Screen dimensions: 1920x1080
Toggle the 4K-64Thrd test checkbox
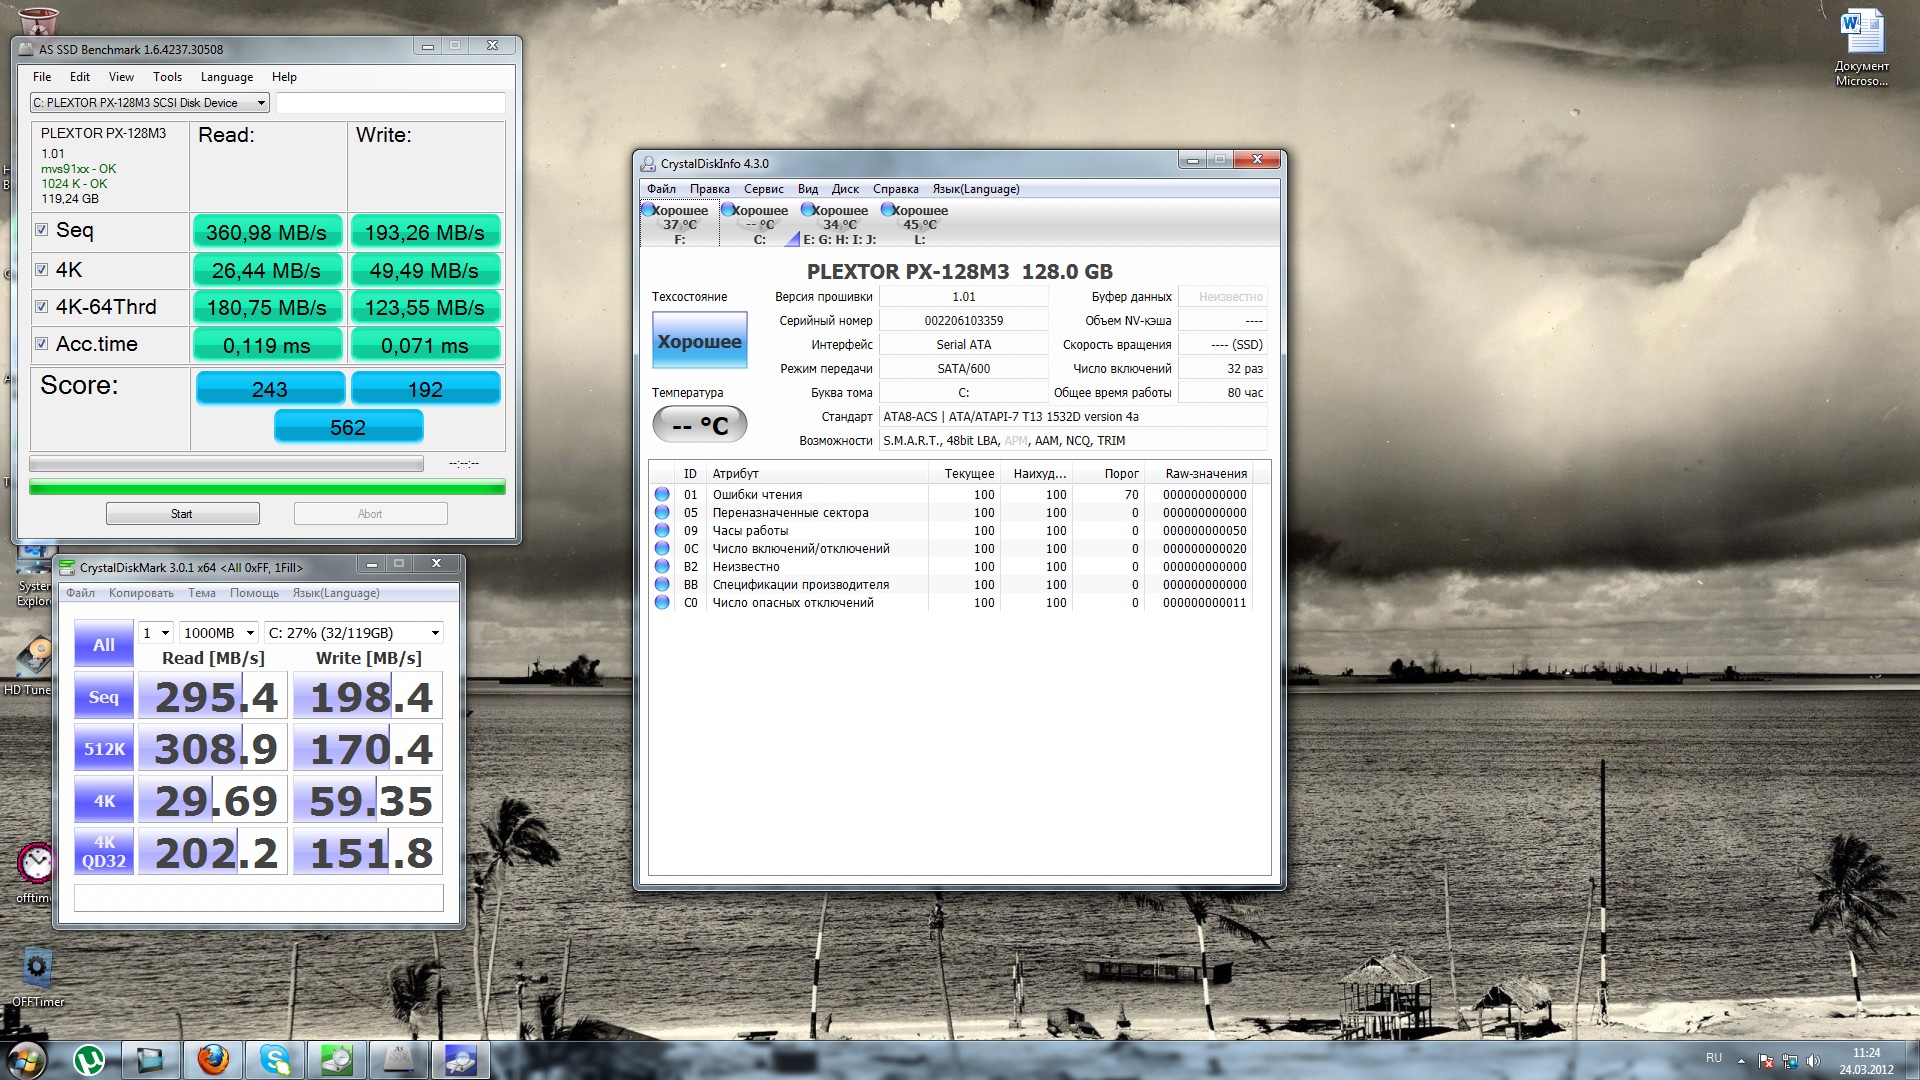tap(42, 307)
